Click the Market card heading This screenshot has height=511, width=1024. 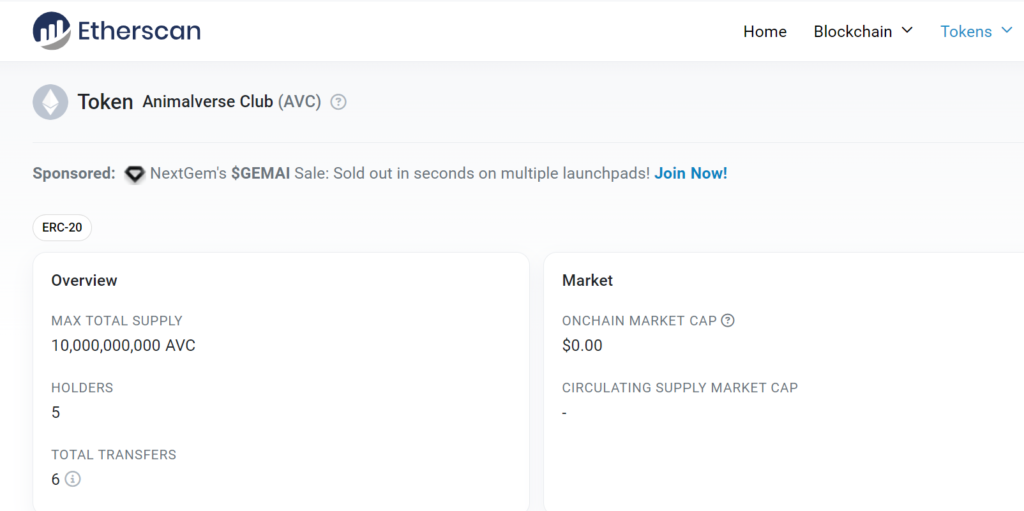pyautogui.click(x=588, y=280)
